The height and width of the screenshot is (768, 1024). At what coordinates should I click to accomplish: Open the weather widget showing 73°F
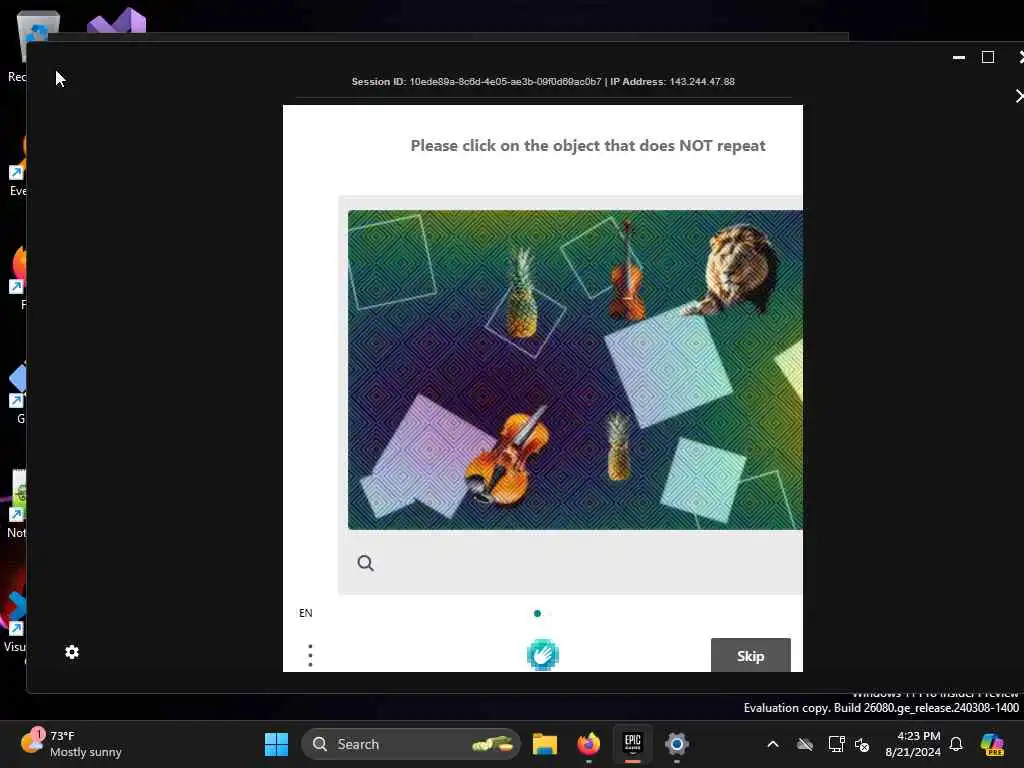[71, 743]
